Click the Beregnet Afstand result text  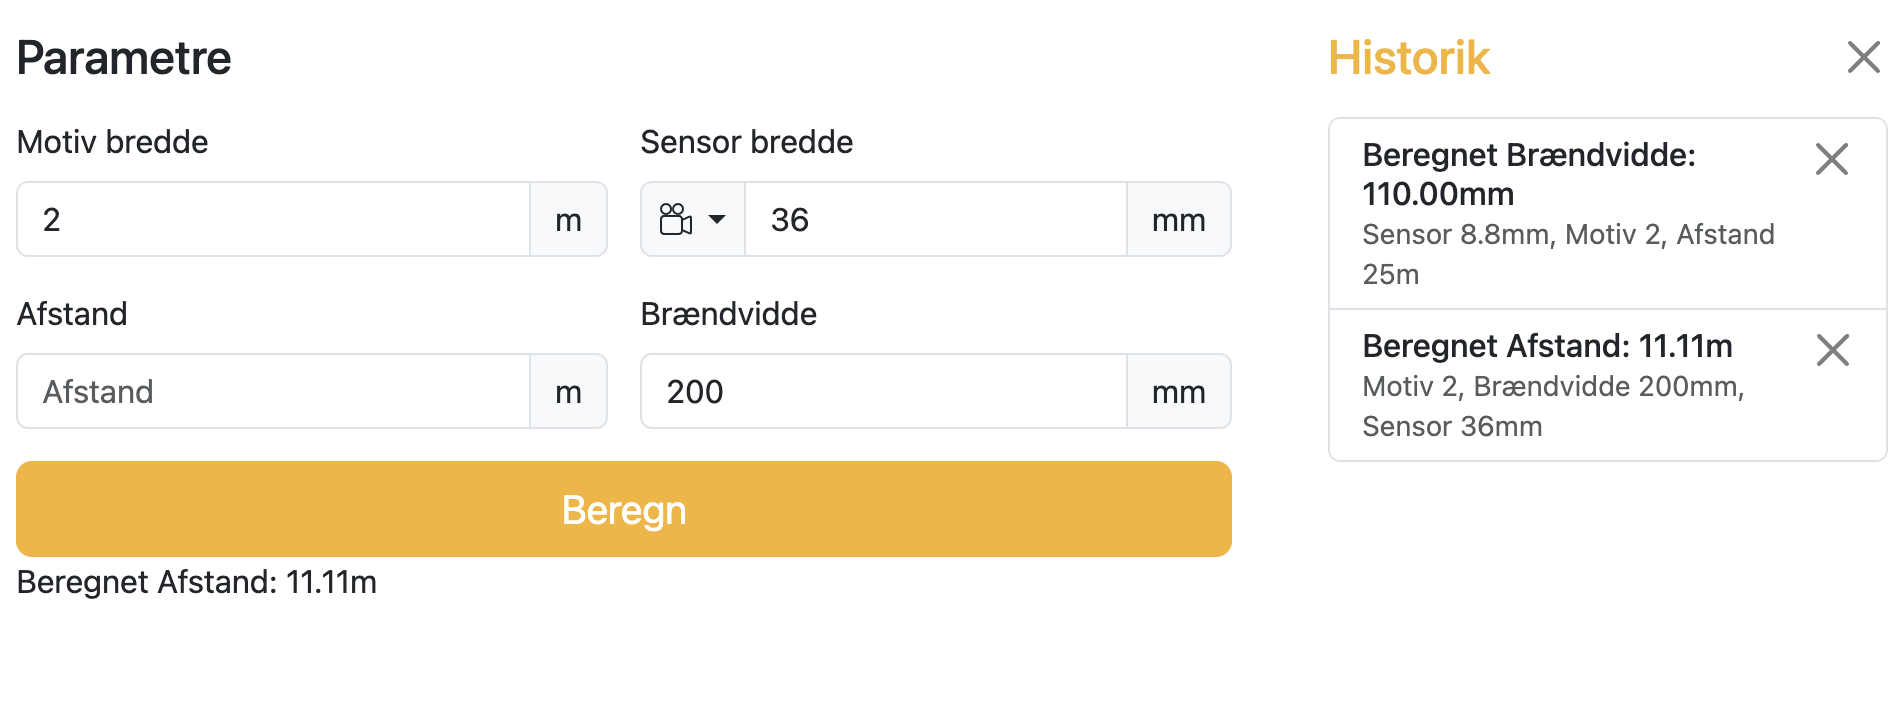point(197,582)
